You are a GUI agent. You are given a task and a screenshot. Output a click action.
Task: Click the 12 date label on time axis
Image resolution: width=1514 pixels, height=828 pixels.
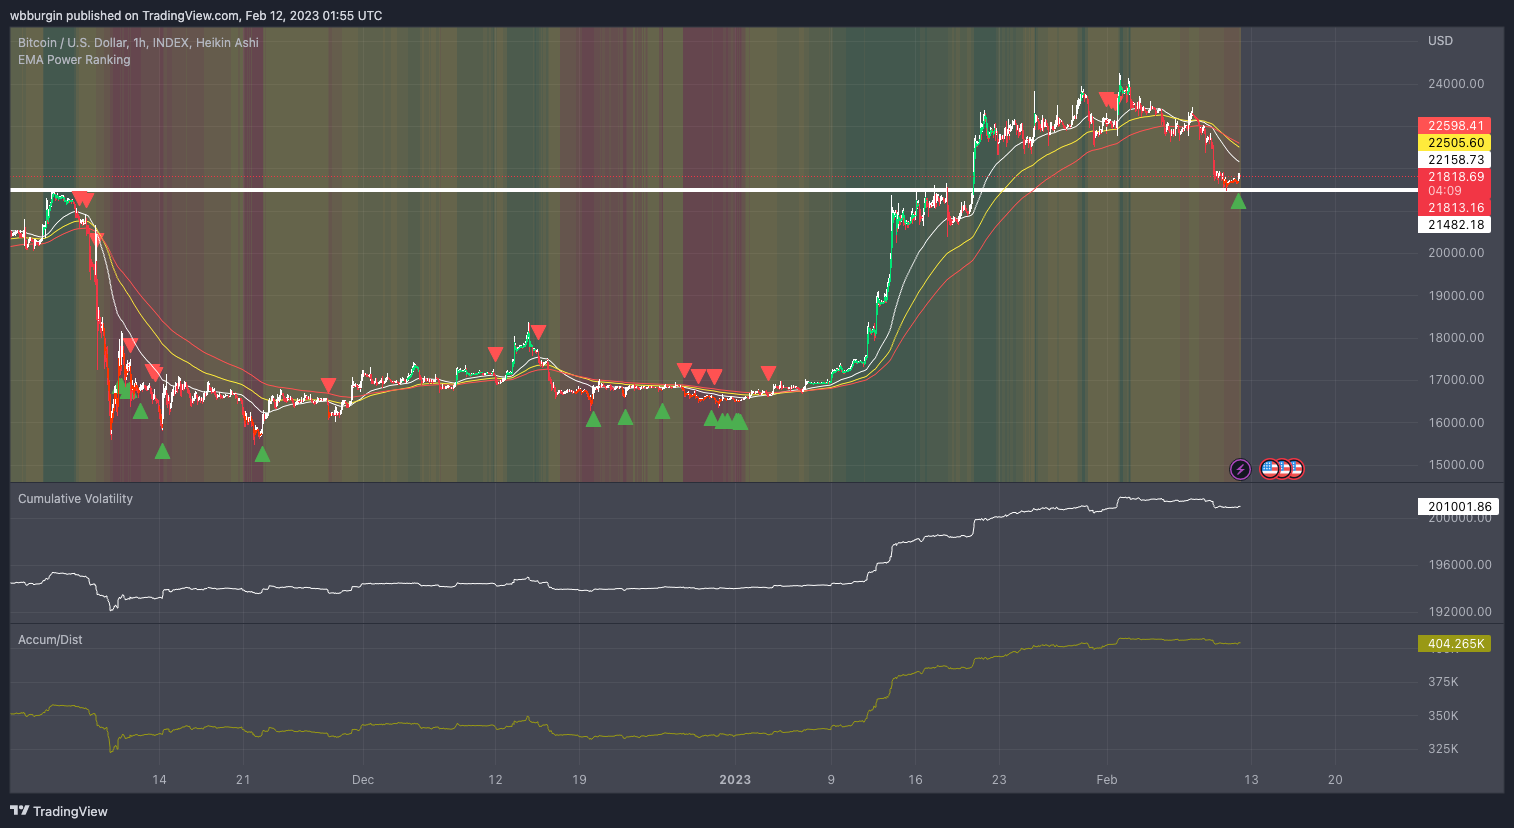click(x=495, y=780)
